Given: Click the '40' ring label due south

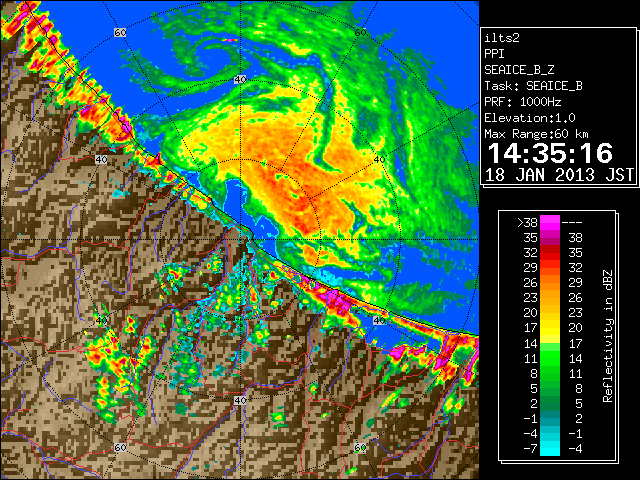Looking at the screenshot, I should [240, 400].
